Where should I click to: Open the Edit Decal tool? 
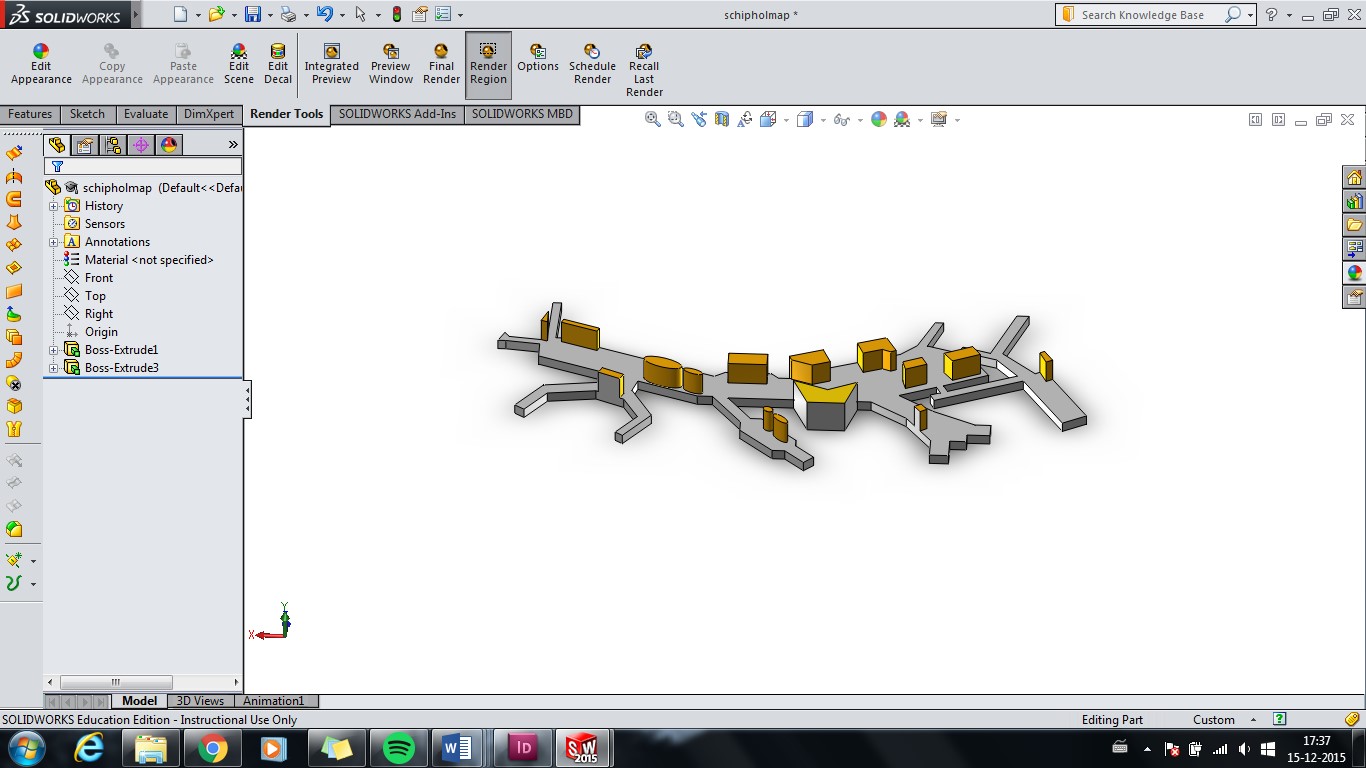[278, 65]
